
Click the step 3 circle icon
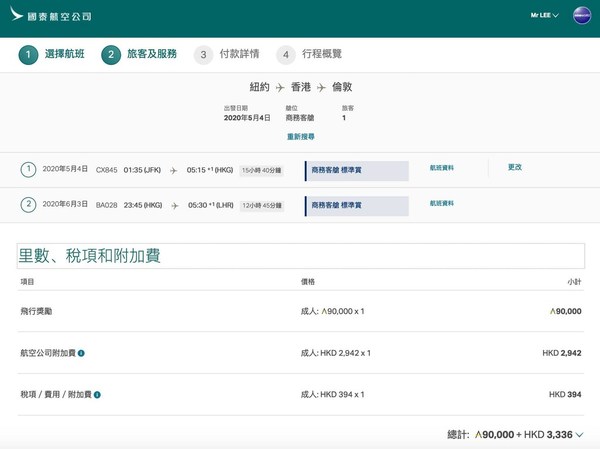tap(204, 55)
